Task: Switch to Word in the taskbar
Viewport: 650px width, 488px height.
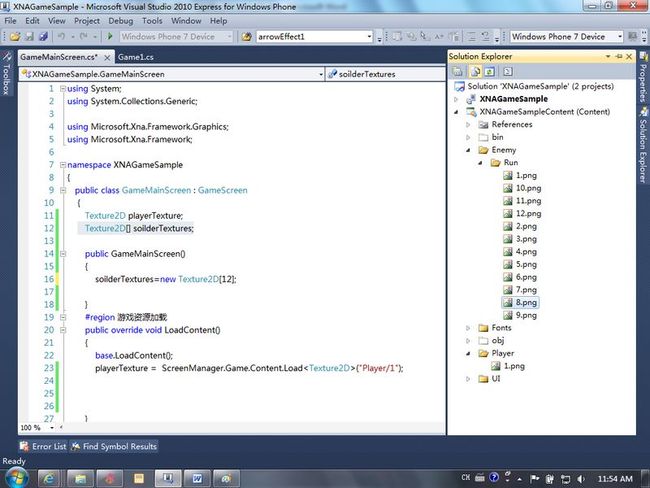Action: coord(197,478)
